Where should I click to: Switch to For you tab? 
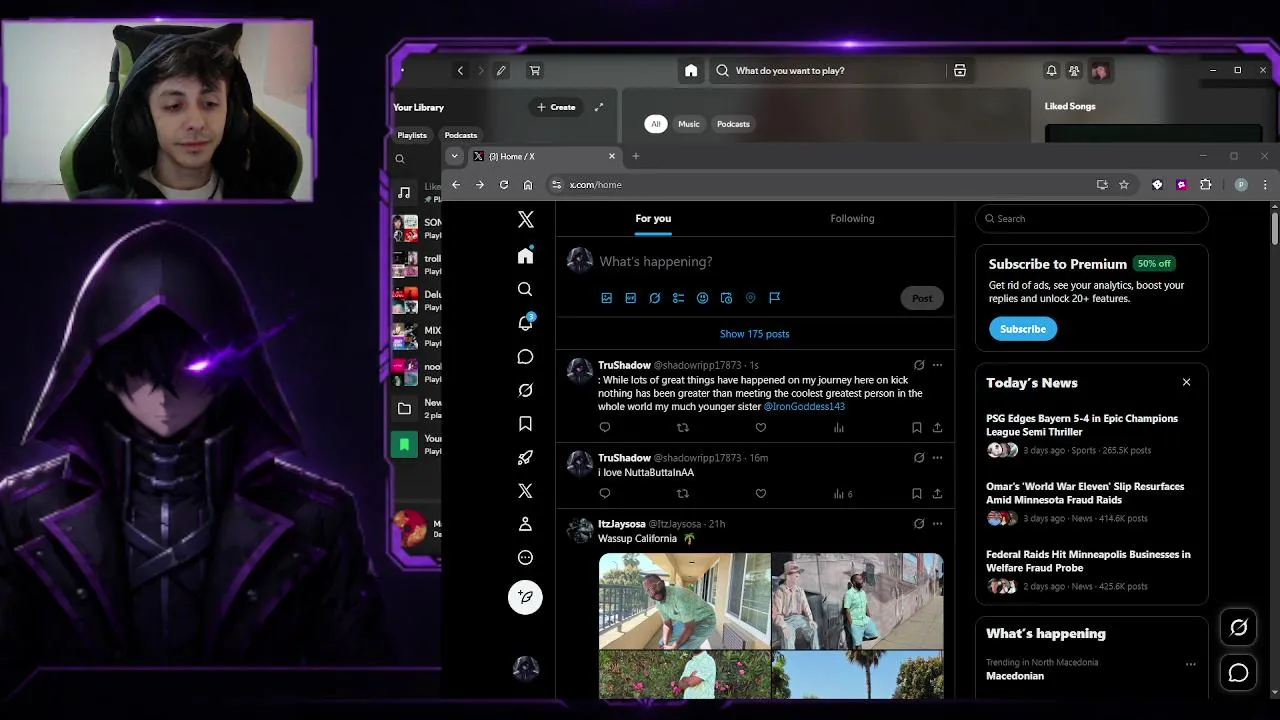pos(653,219)
